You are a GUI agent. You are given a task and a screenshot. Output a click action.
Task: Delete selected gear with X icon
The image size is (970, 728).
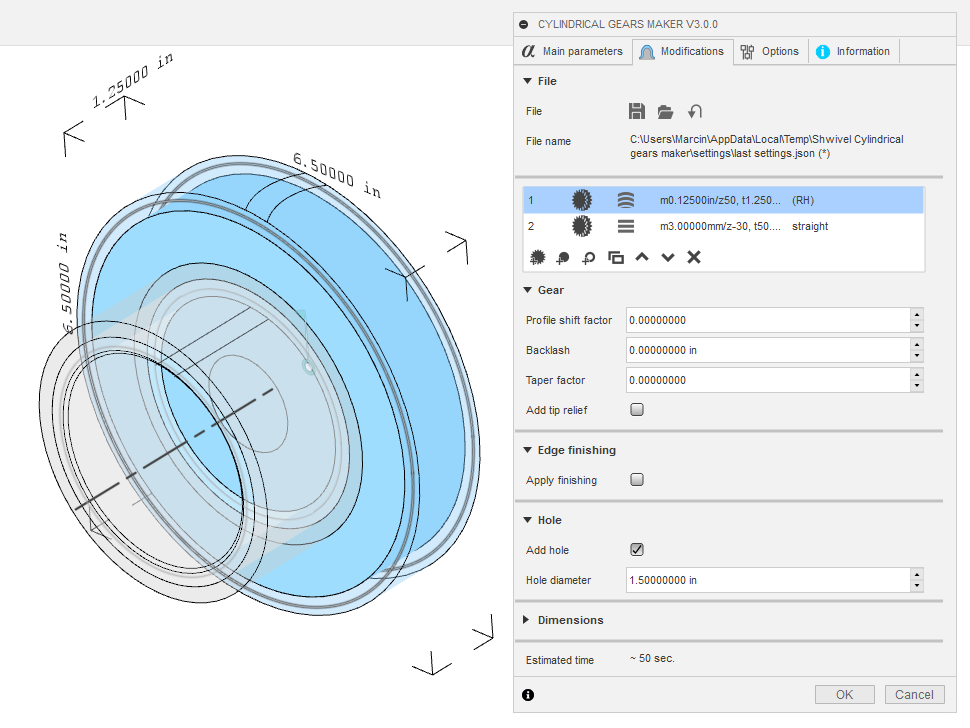click(694, 257)
